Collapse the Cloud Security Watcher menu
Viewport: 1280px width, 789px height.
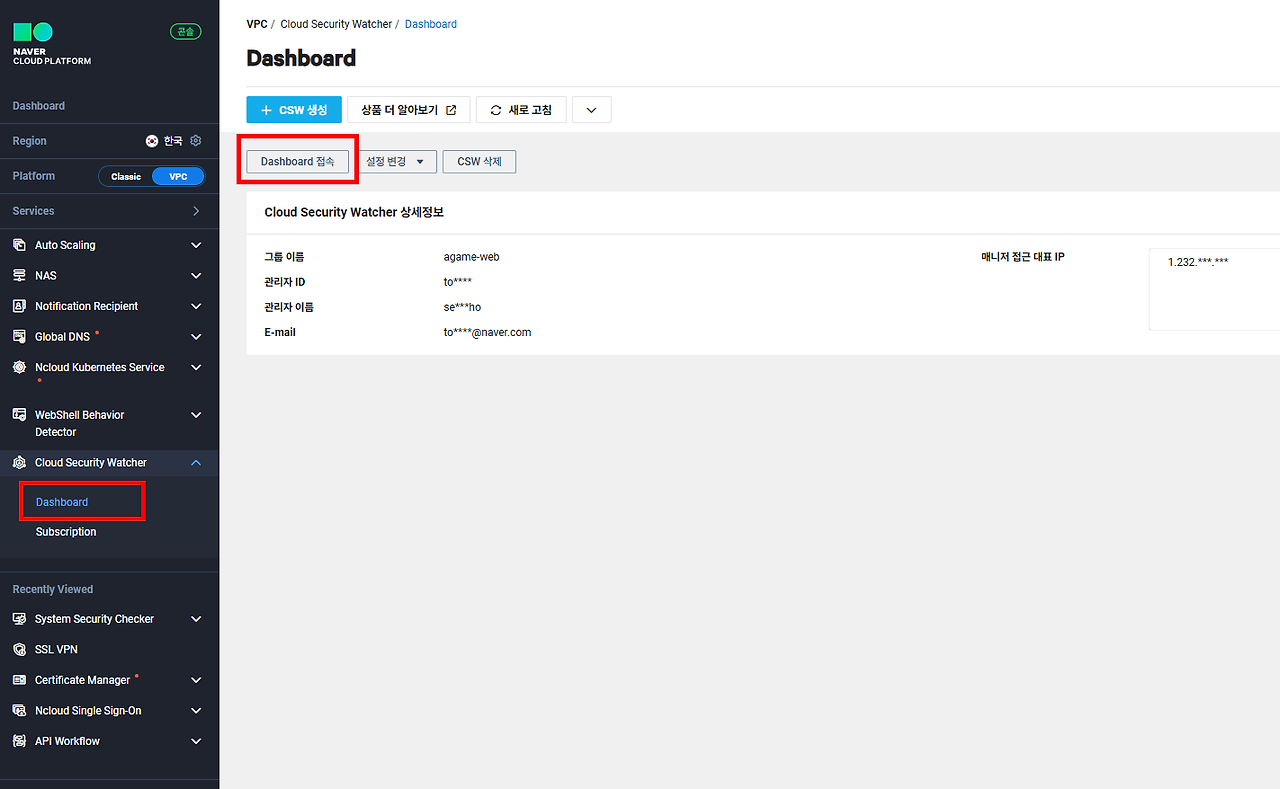(196, 463)
